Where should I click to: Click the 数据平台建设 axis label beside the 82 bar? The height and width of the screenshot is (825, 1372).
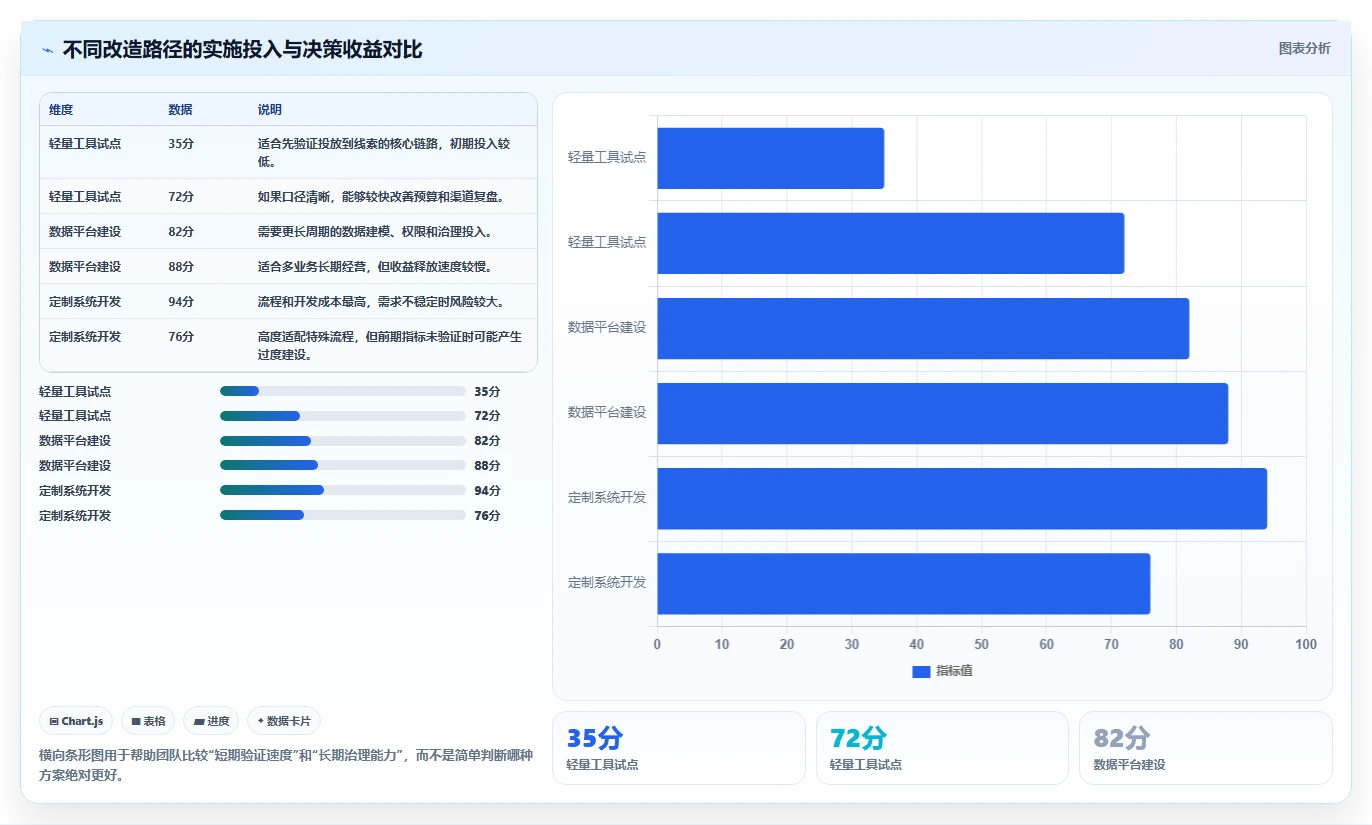(607, 327)
